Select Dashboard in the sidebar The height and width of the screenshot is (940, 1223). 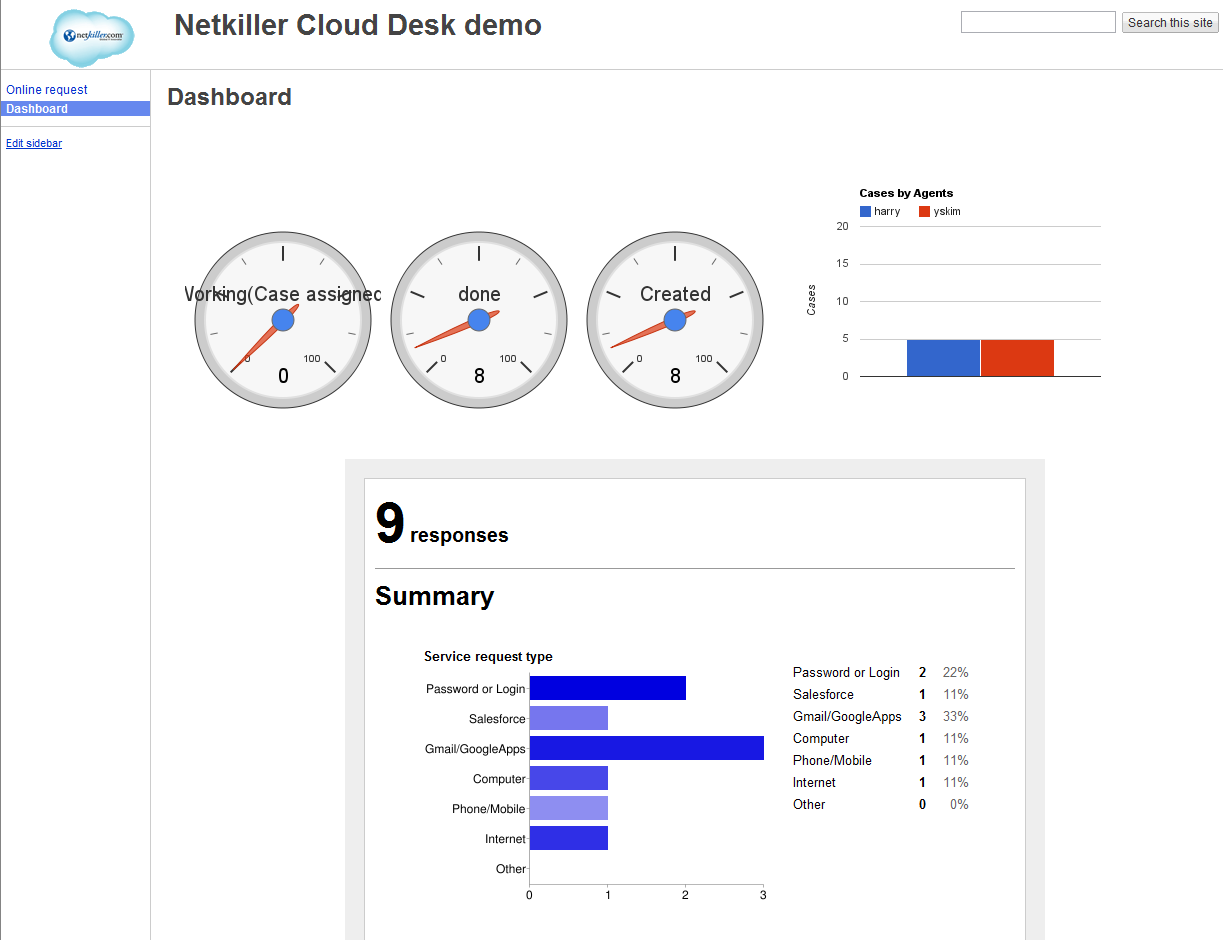(x=75, y=109)
